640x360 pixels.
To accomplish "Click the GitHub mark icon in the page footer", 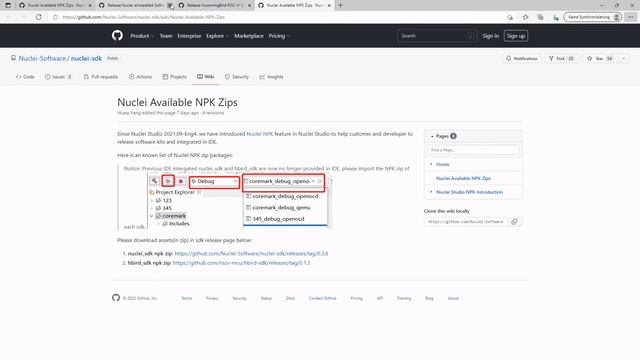I will (x=116, y=298).
